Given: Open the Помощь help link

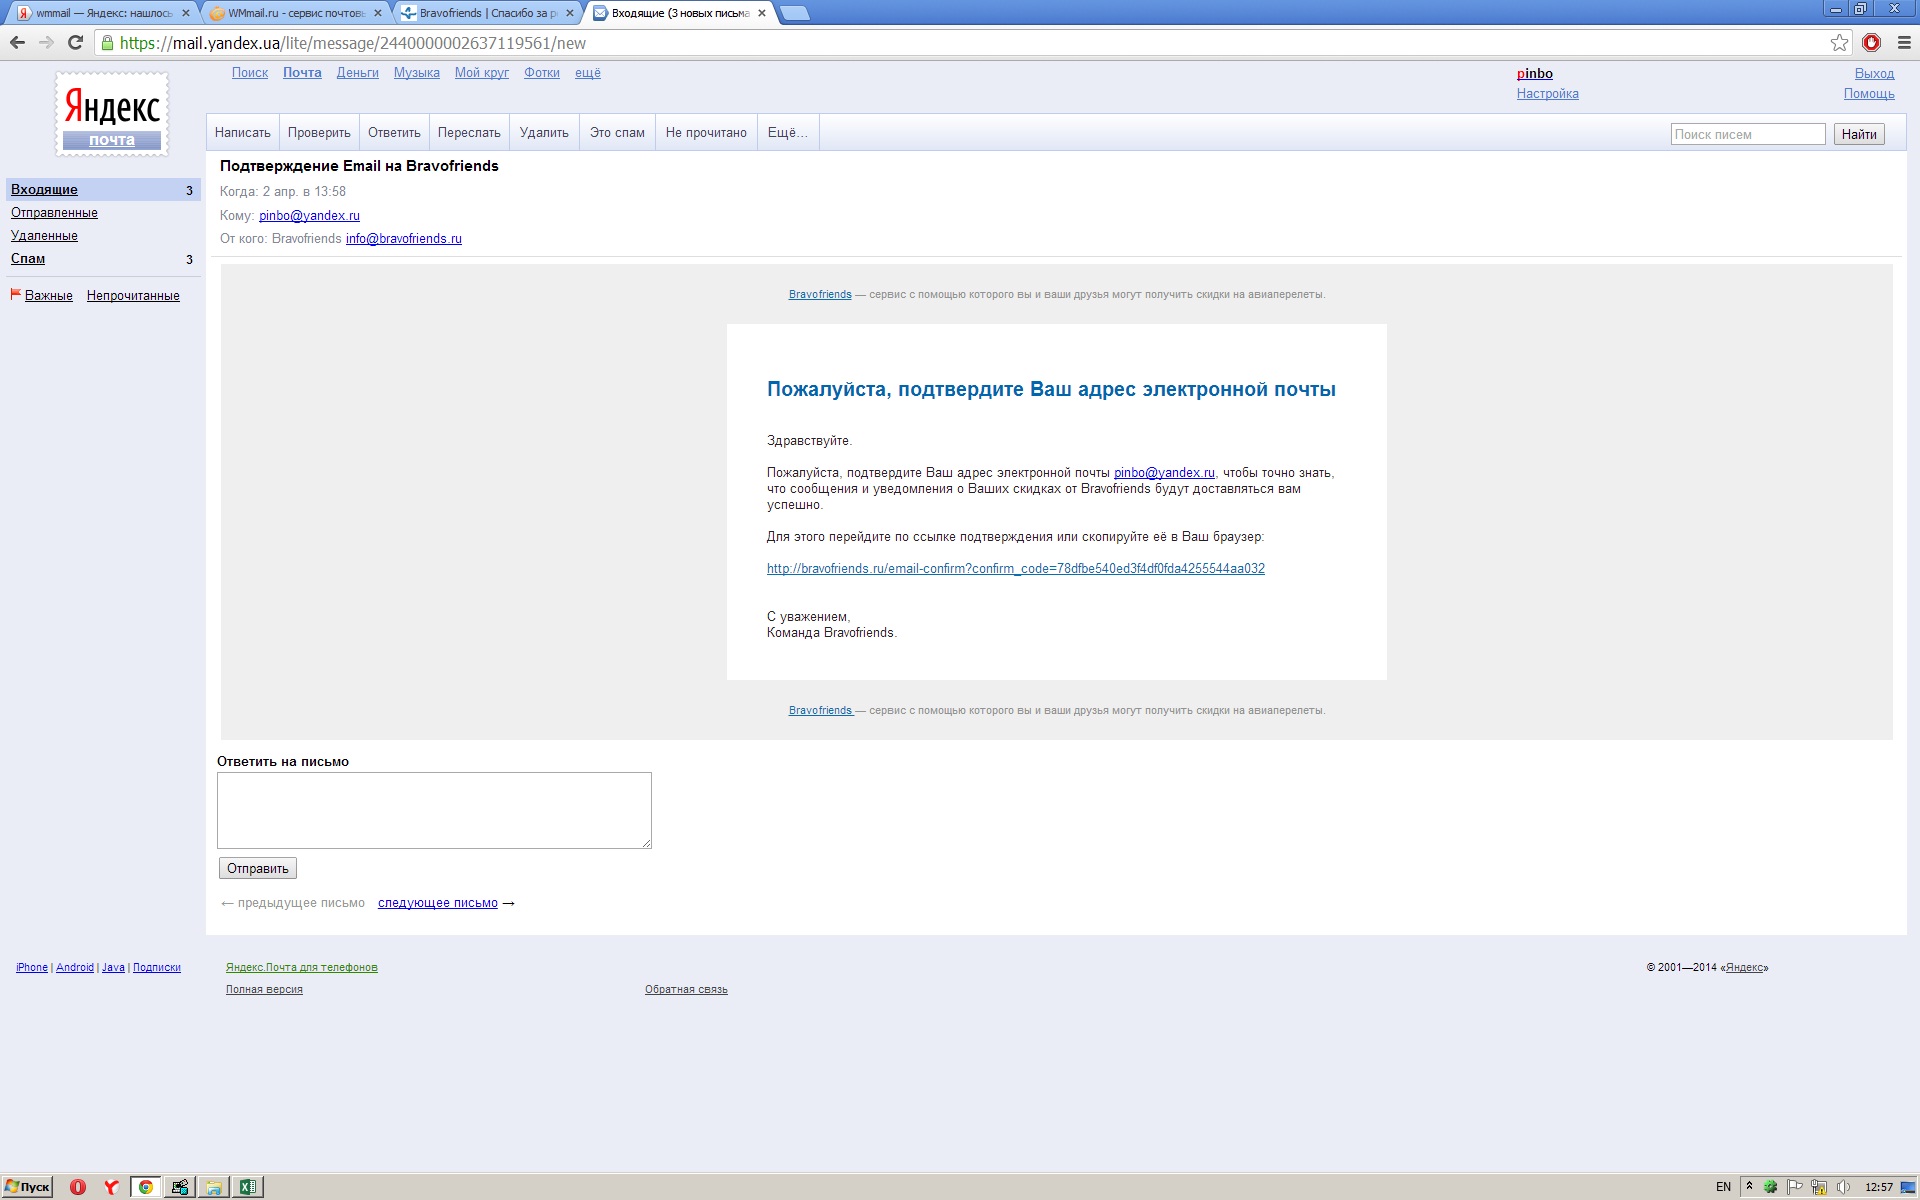Looking at the screenshot, I should coord(1869,93).
